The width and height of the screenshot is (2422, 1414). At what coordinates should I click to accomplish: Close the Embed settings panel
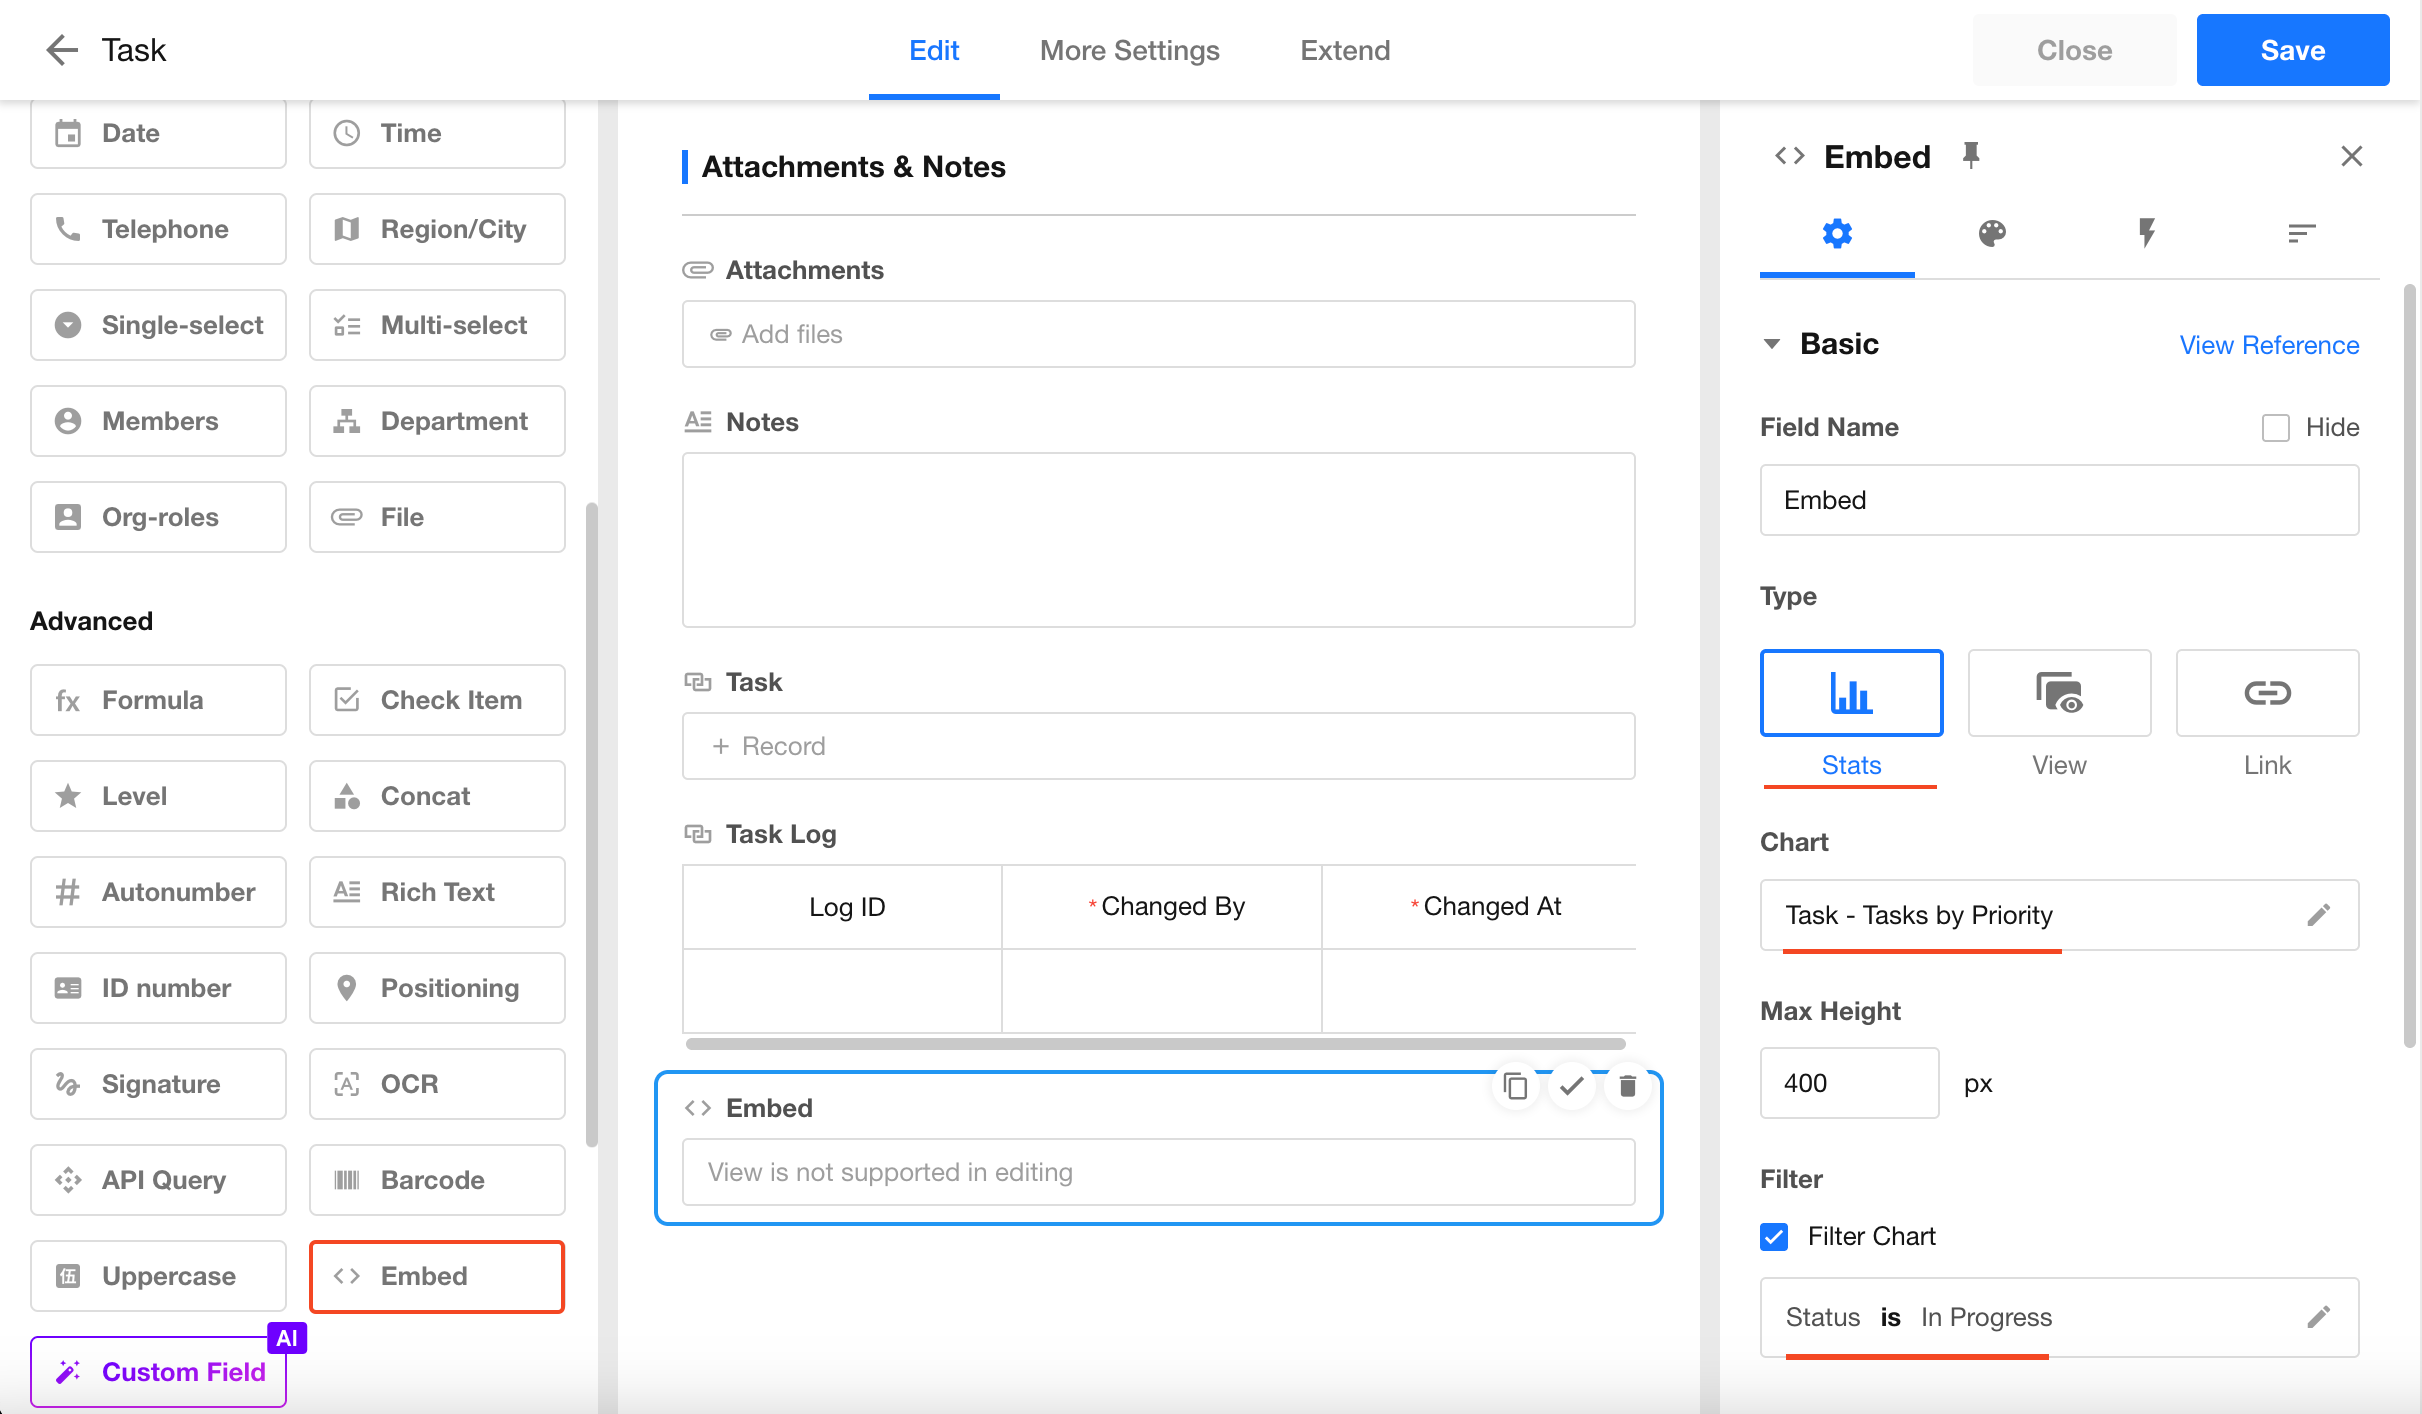click(2352, 156)
